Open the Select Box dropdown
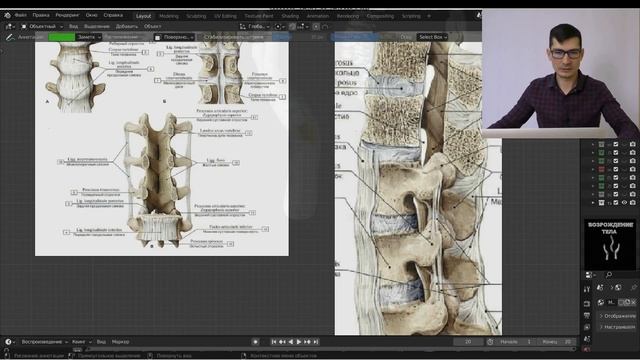640x360 pixels. click(432, 37)
